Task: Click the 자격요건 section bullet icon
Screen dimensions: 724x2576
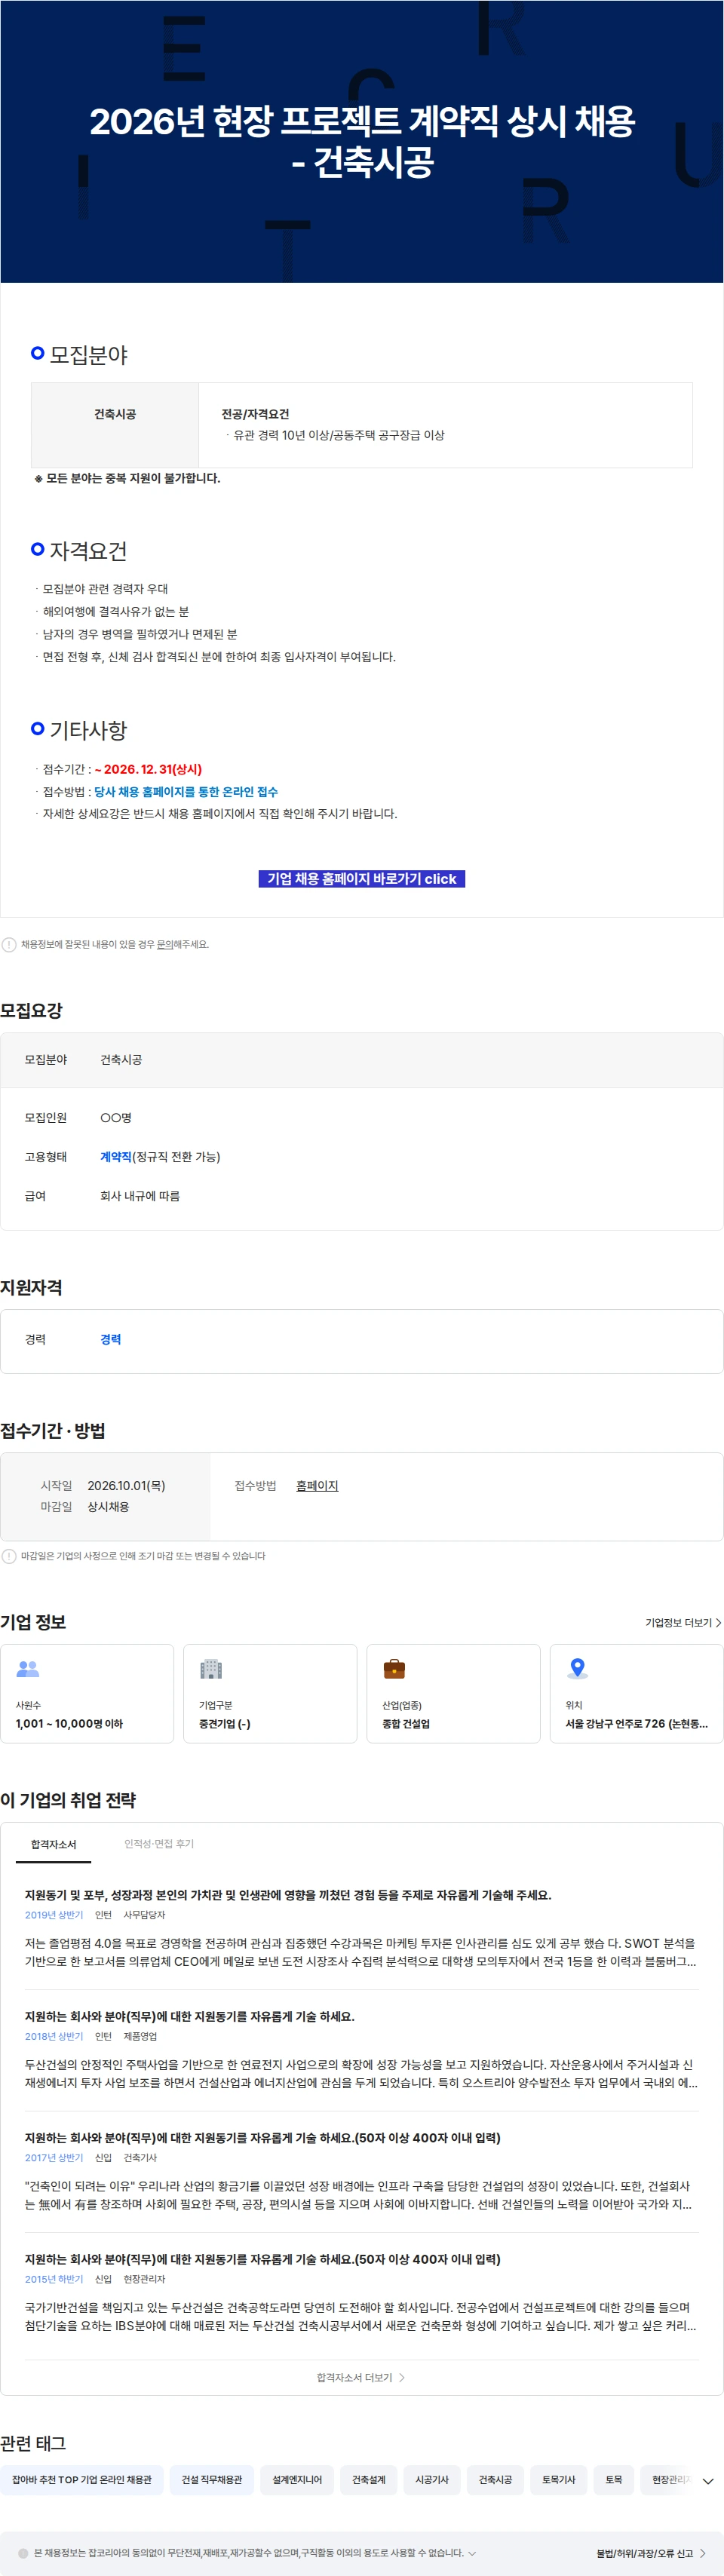Action: [x=38, y=549]
